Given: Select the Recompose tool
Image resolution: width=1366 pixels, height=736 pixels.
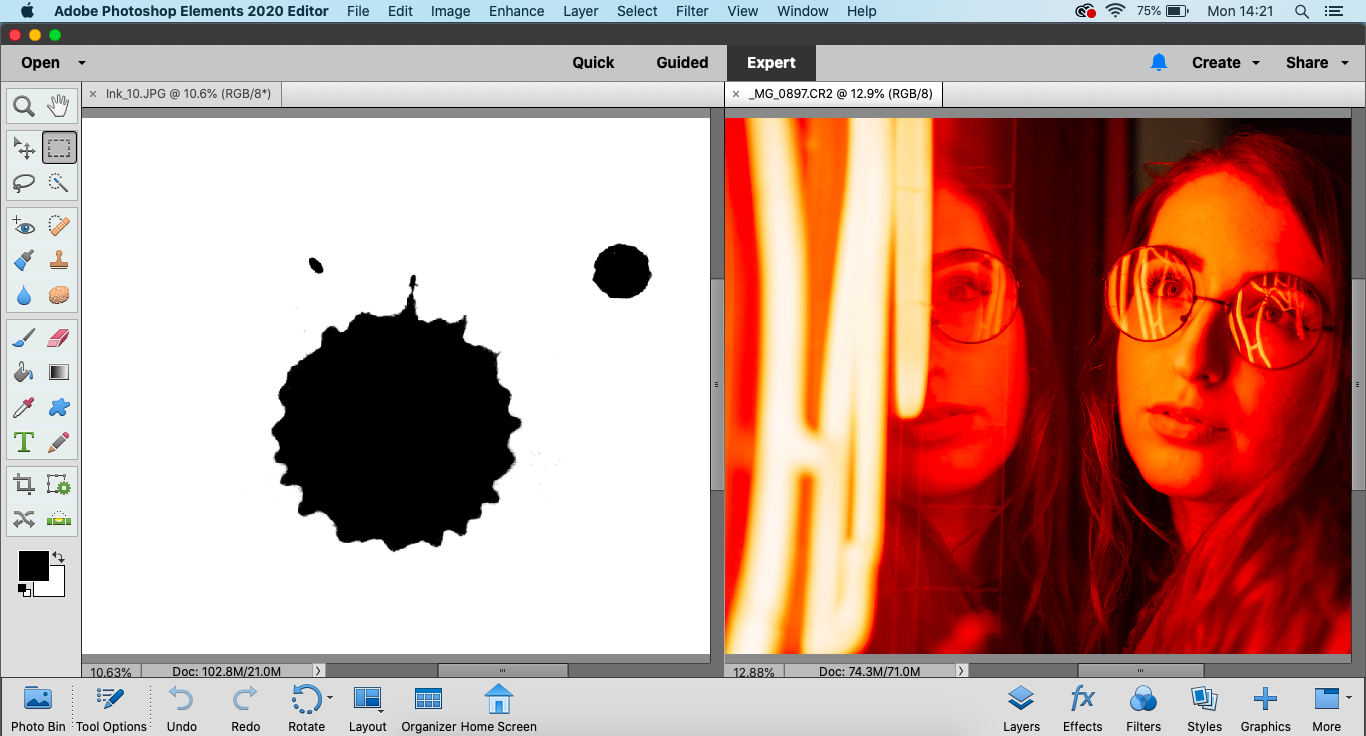Looking at the screenshot, I should (x=59, y=486).
